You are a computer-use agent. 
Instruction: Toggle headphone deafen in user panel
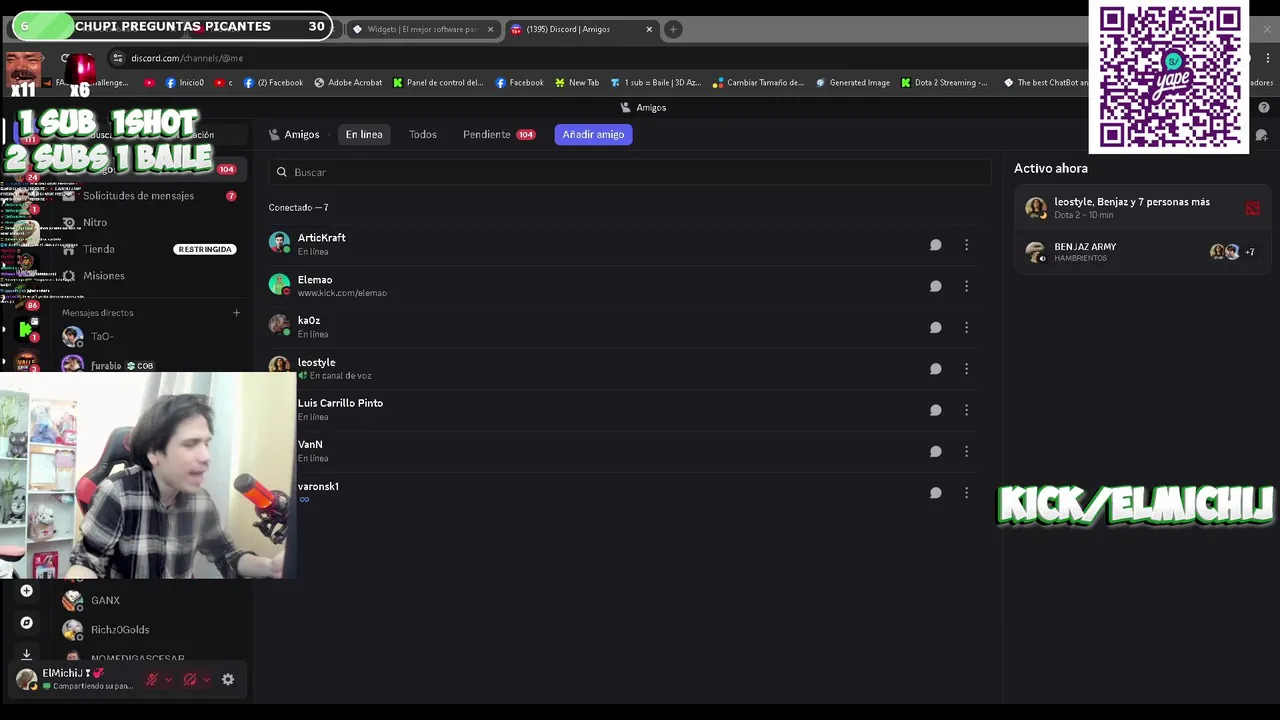[x=190, y=679]
